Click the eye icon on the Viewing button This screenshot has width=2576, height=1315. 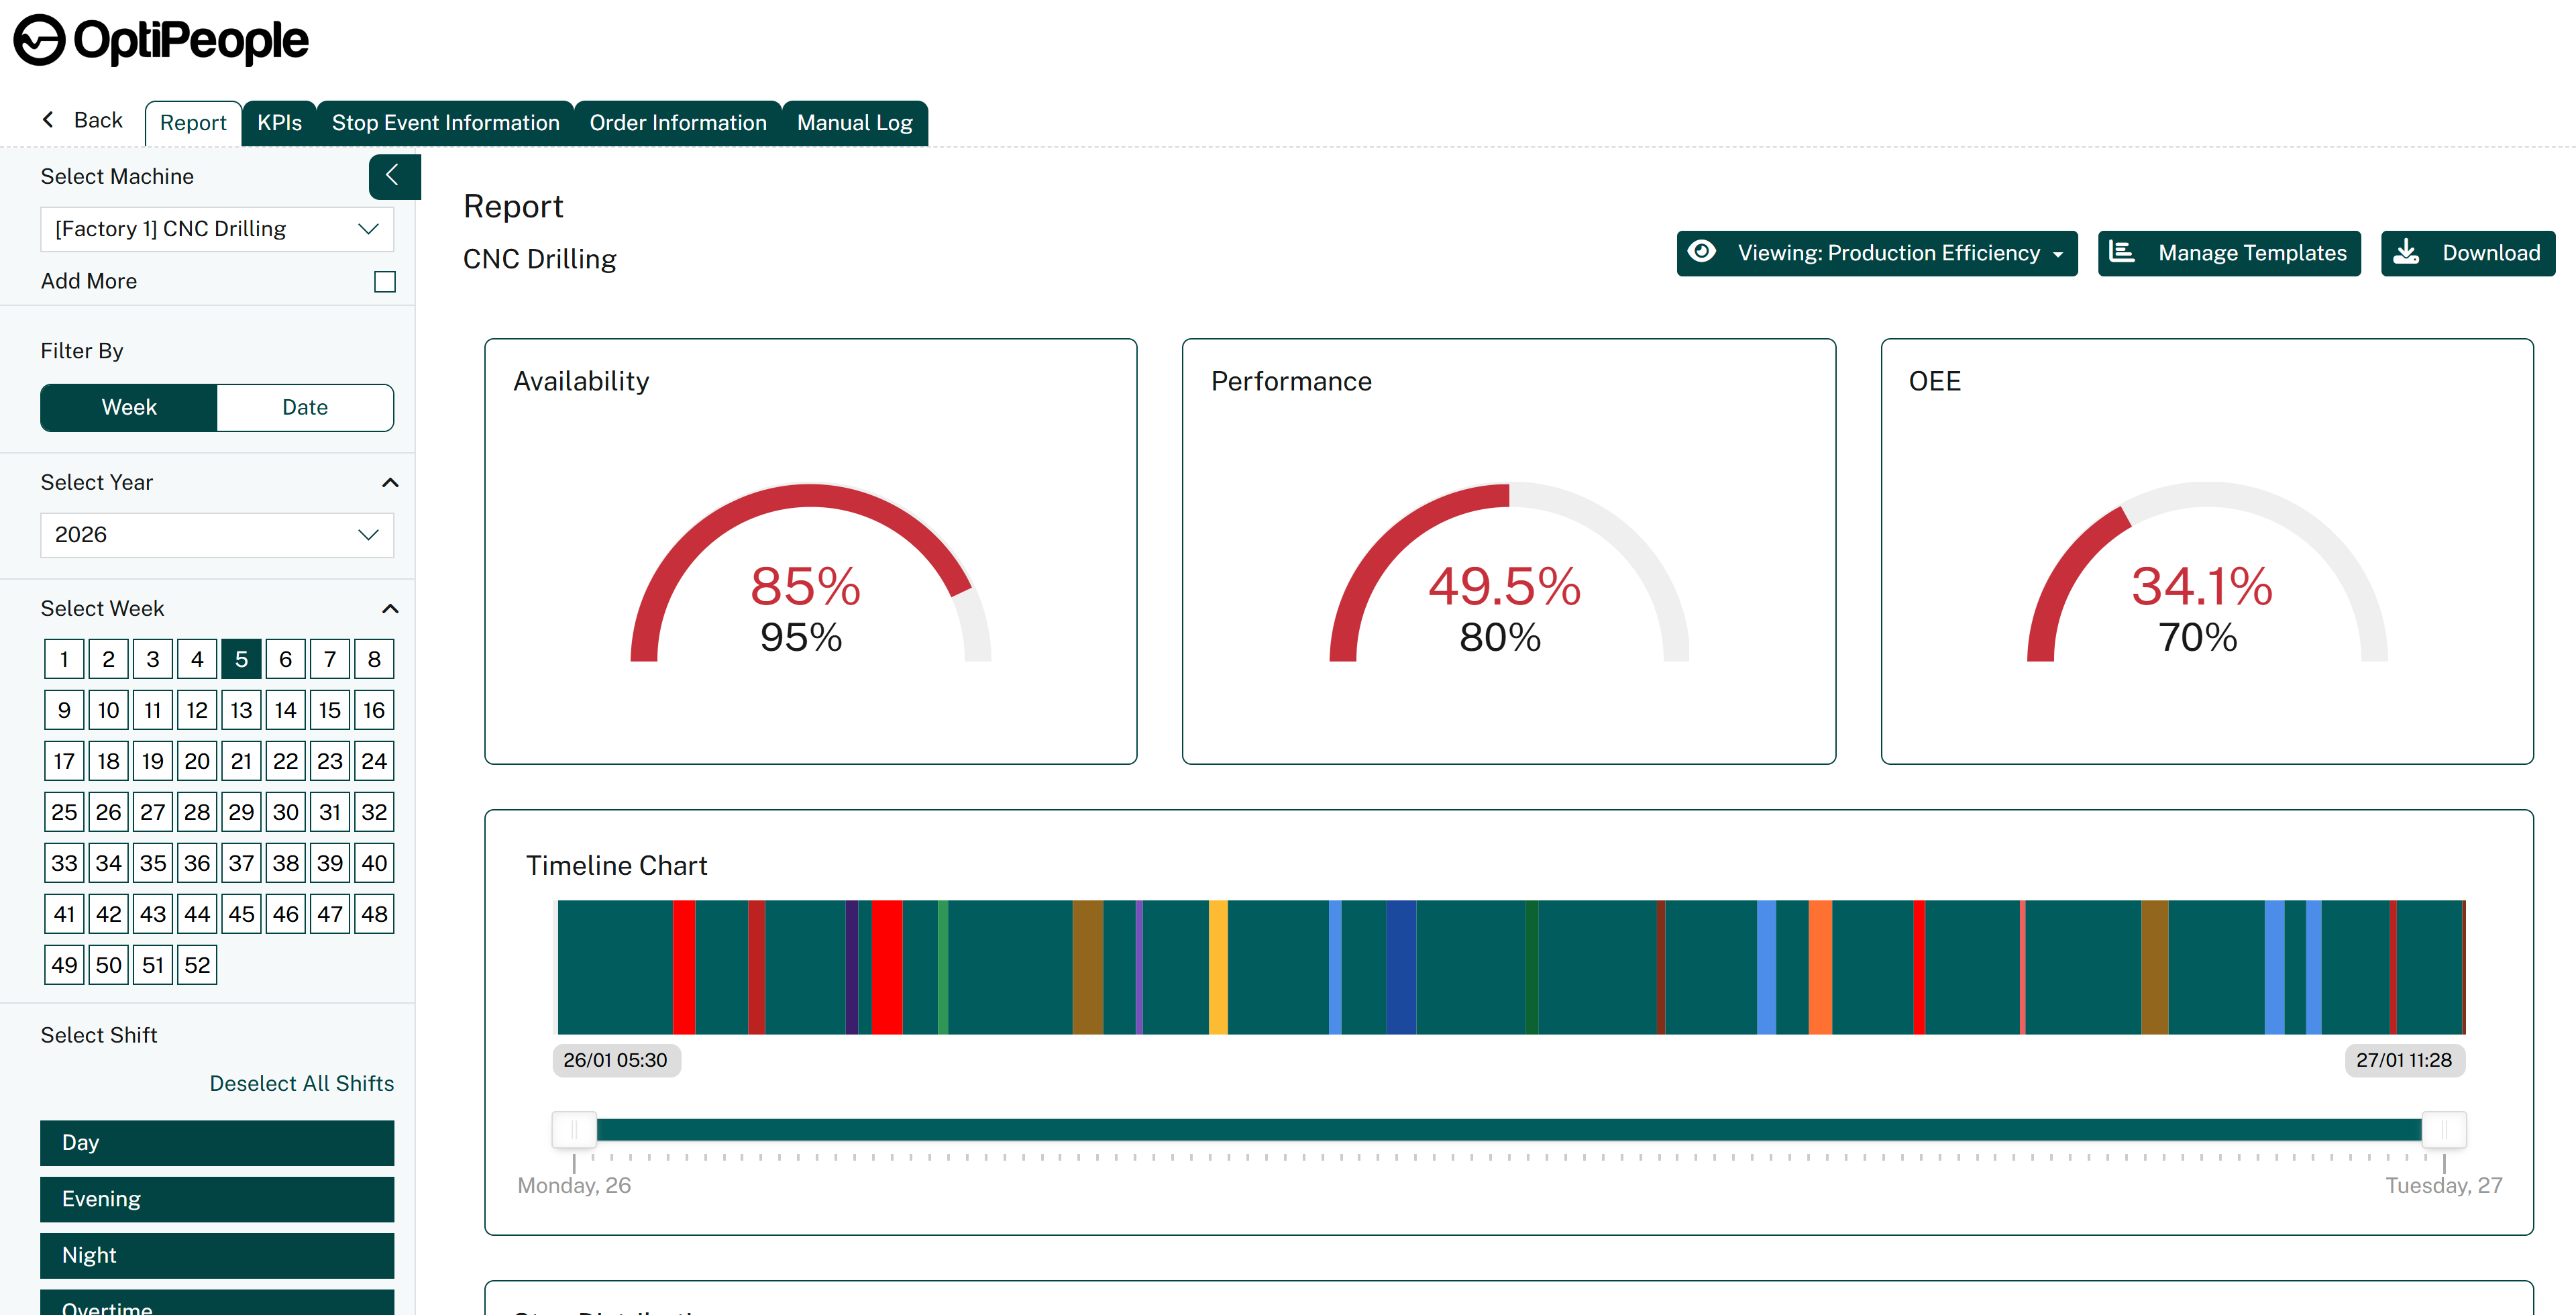(1702, 252)
